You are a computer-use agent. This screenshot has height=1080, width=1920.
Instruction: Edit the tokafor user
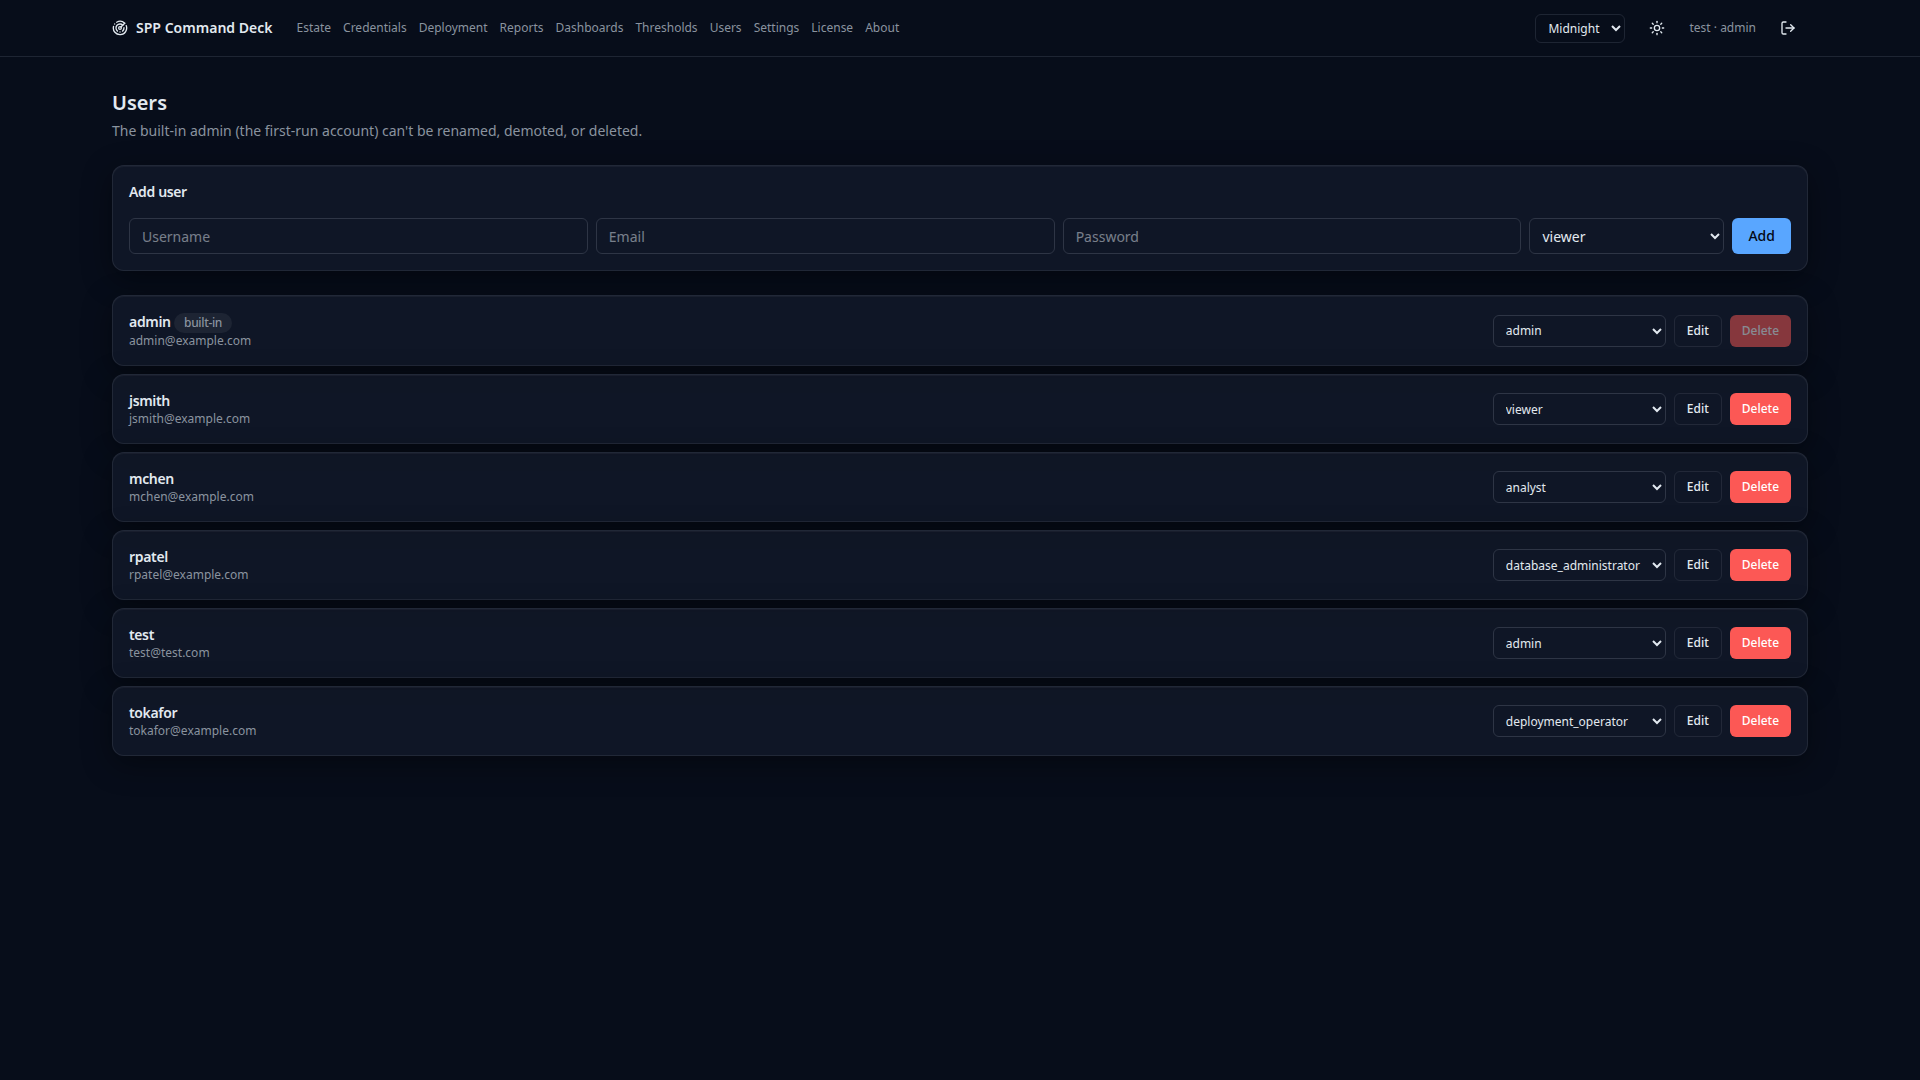click(1698, 721)
